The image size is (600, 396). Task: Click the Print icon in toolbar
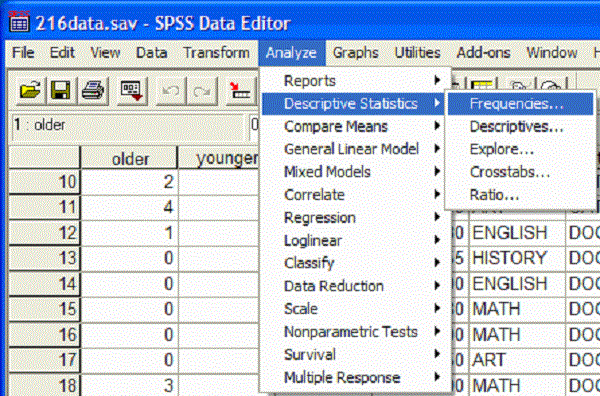pyautogui.click(x=93, y=91)
